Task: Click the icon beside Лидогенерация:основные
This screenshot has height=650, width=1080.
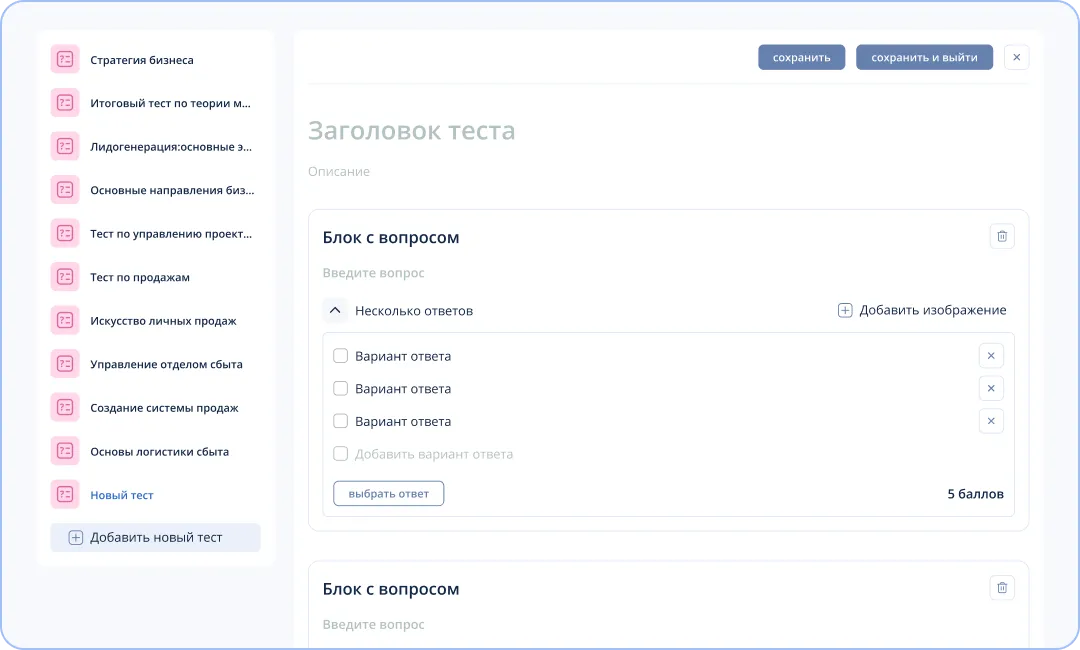Action: click(x=65, y=146)
